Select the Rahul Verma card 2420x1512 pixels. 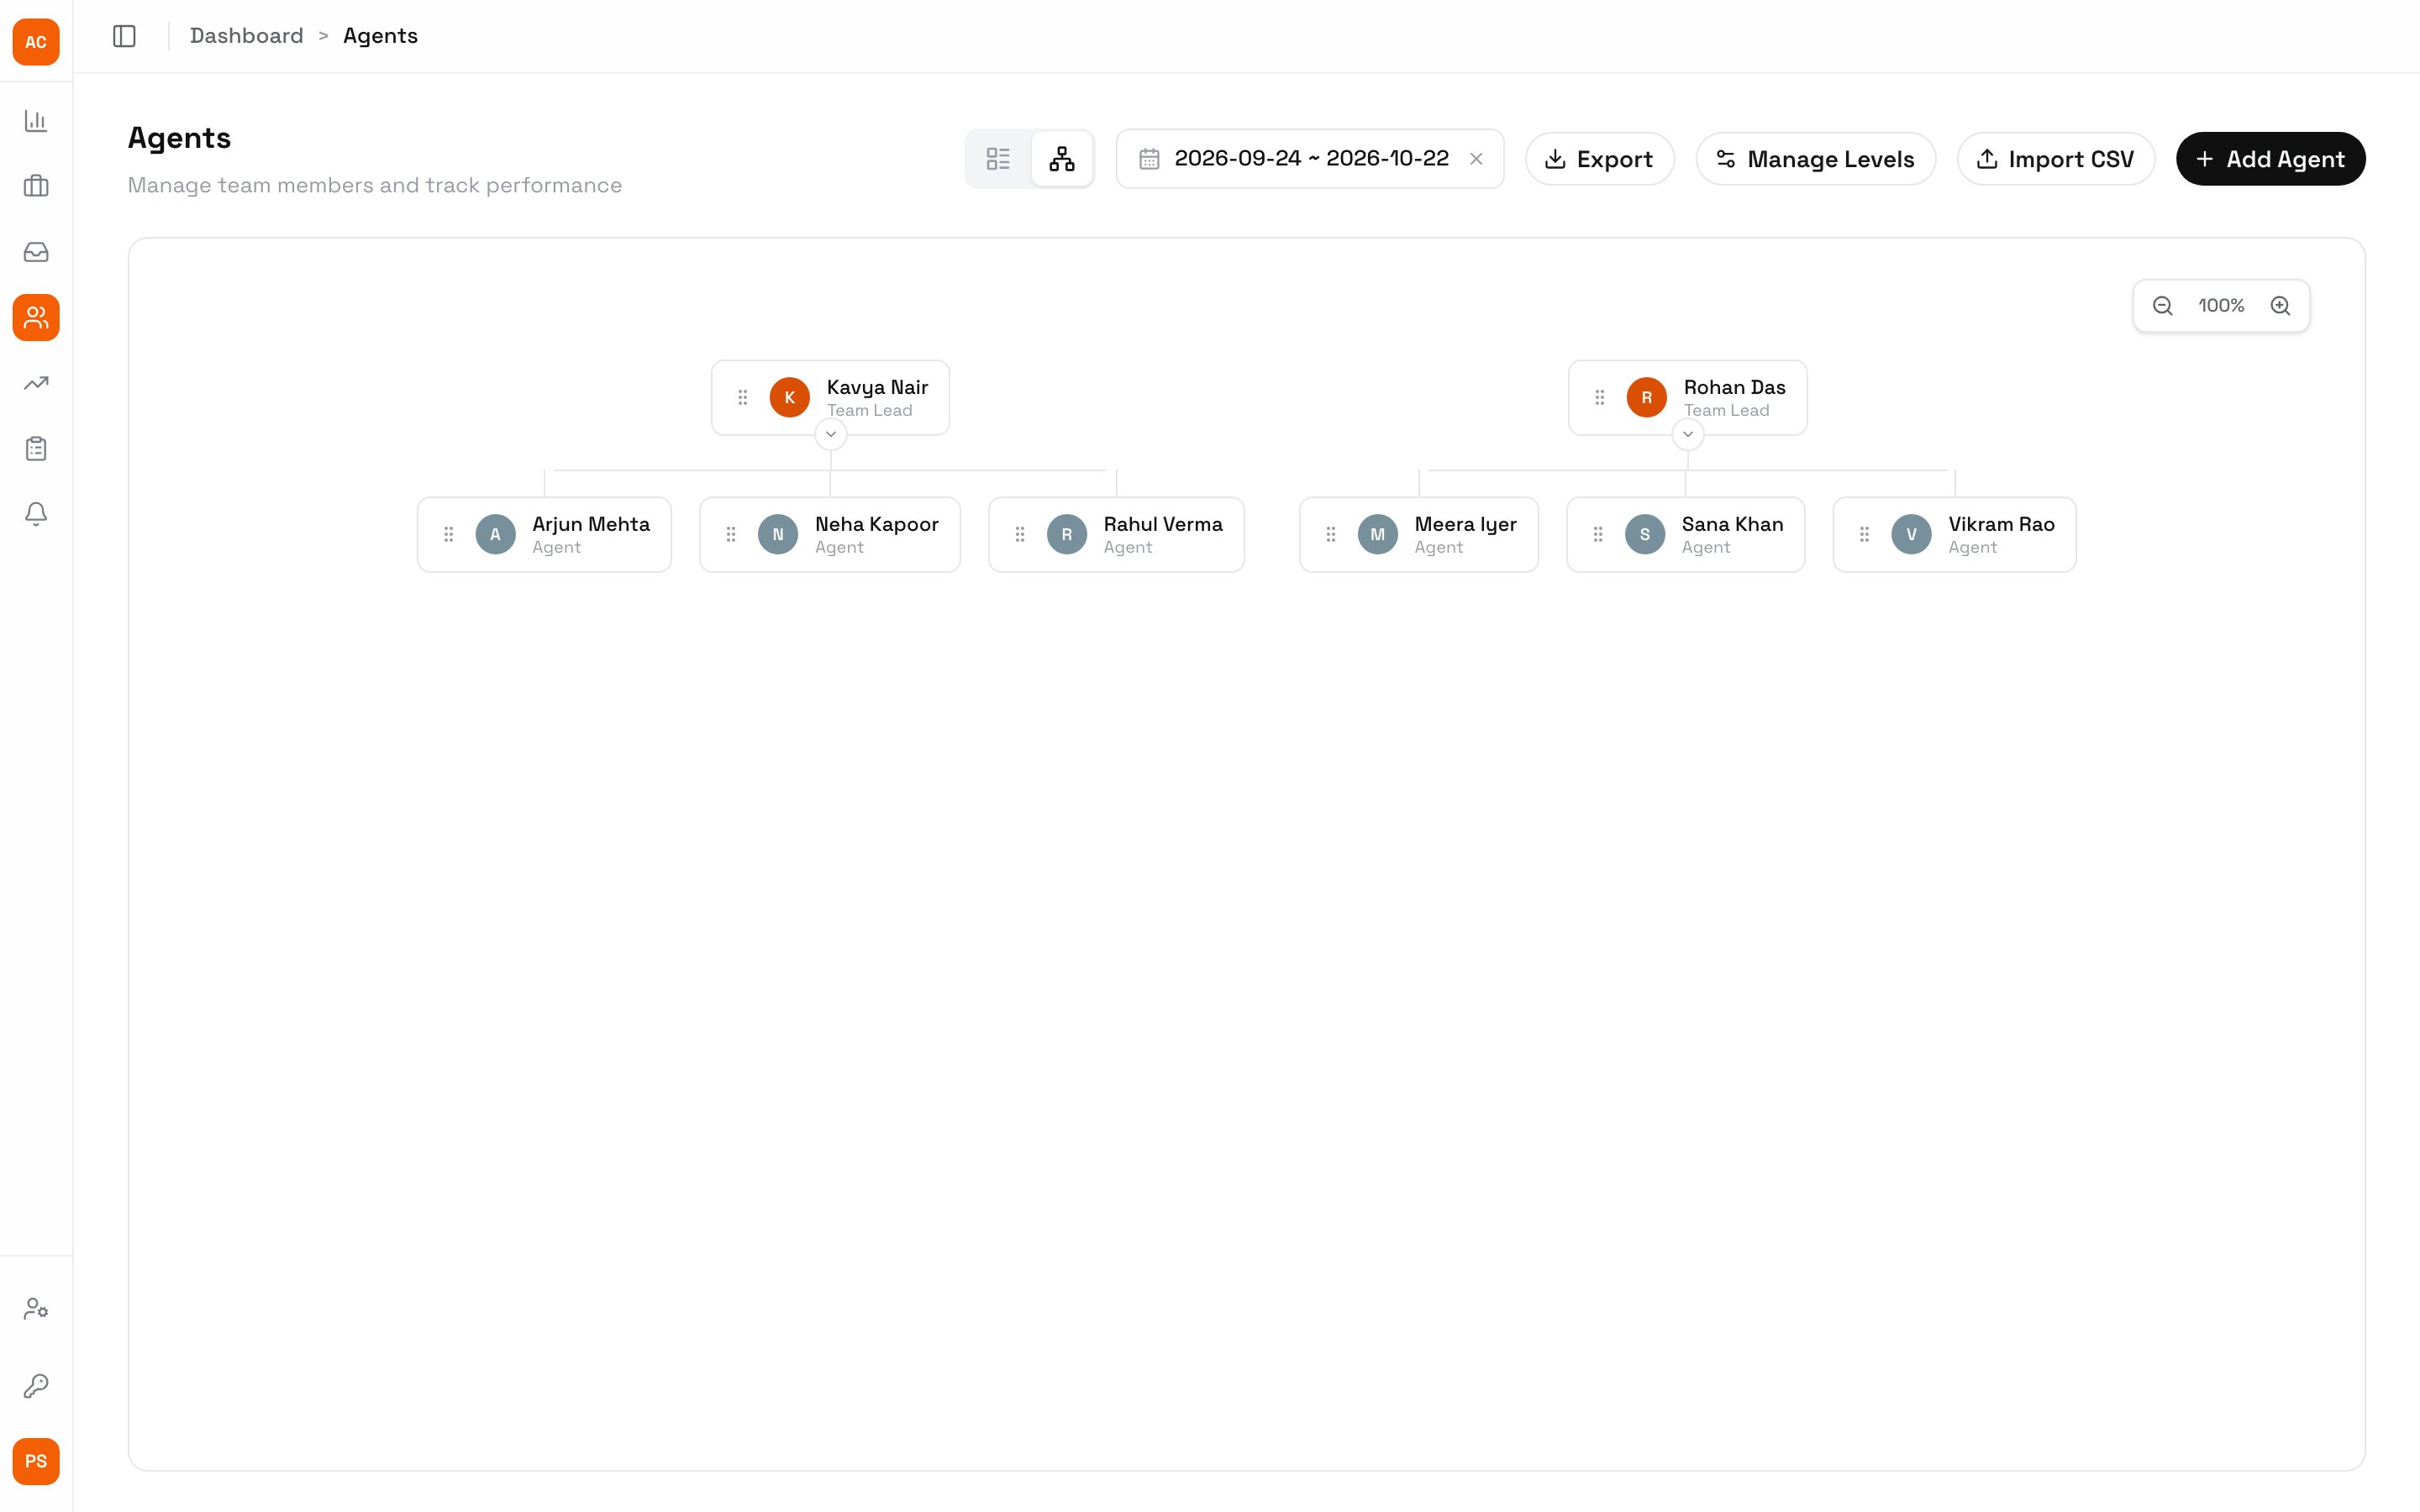(x=1116, y=535)
